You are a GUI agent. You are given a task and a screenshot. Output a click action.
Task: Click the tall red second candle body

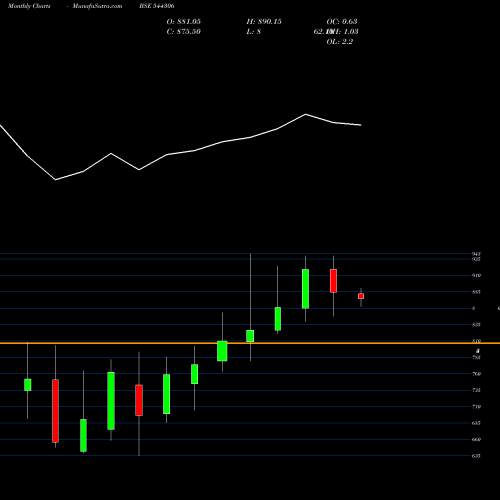(55, 411)
